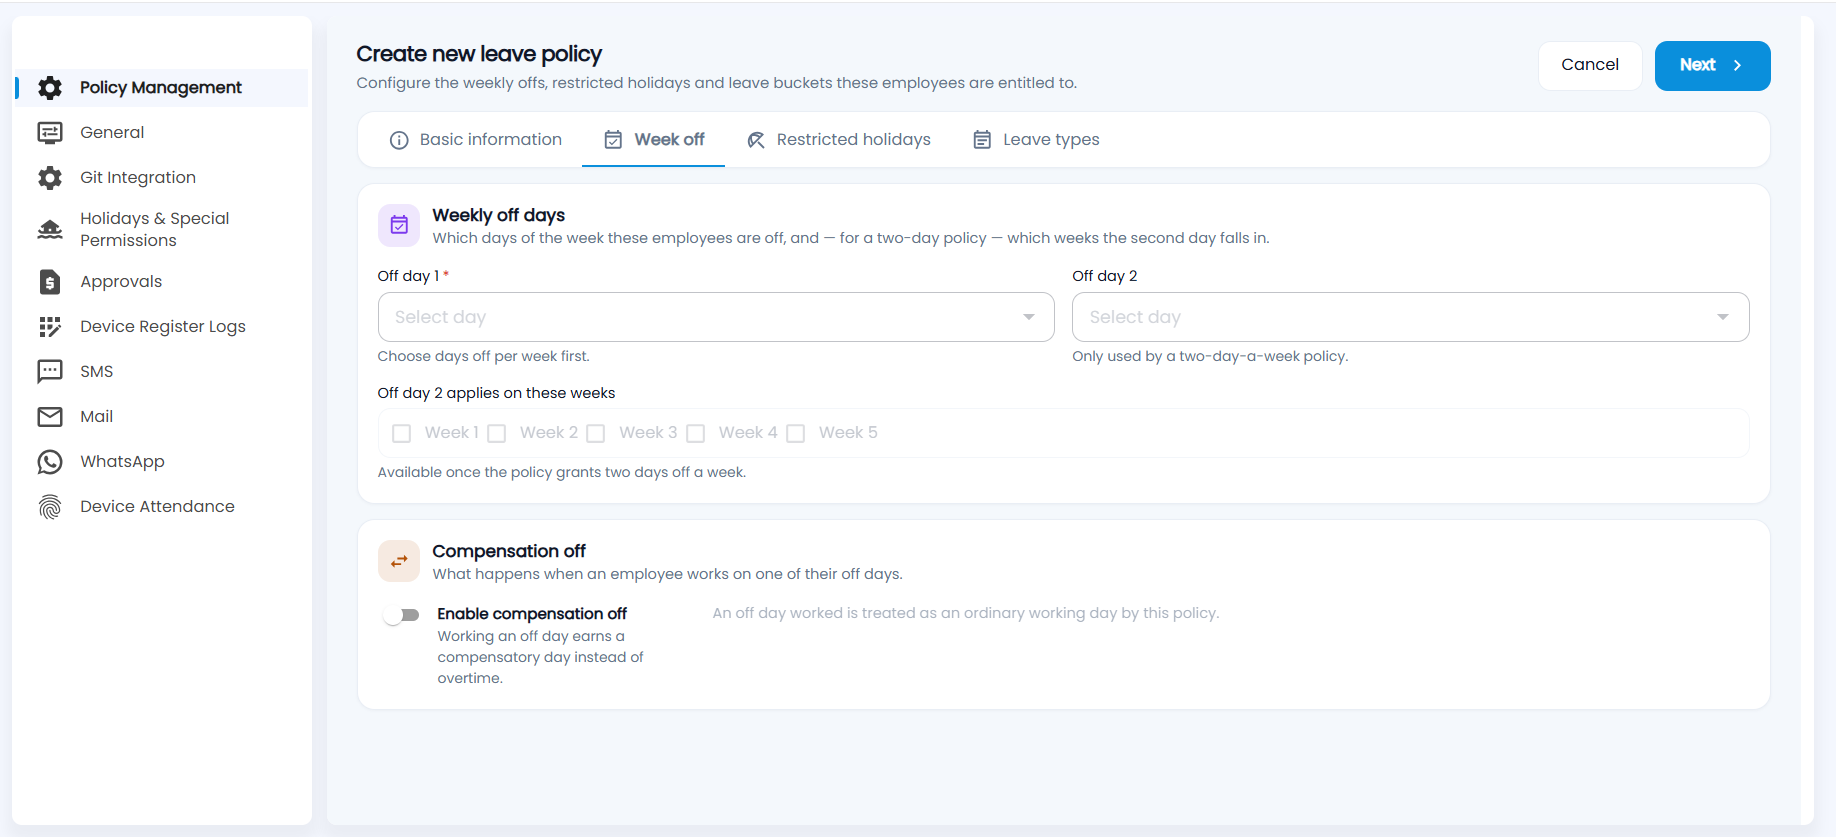The image size is (1836, 837).
Task: Click the Policy Management label
Action: point(161,88)
